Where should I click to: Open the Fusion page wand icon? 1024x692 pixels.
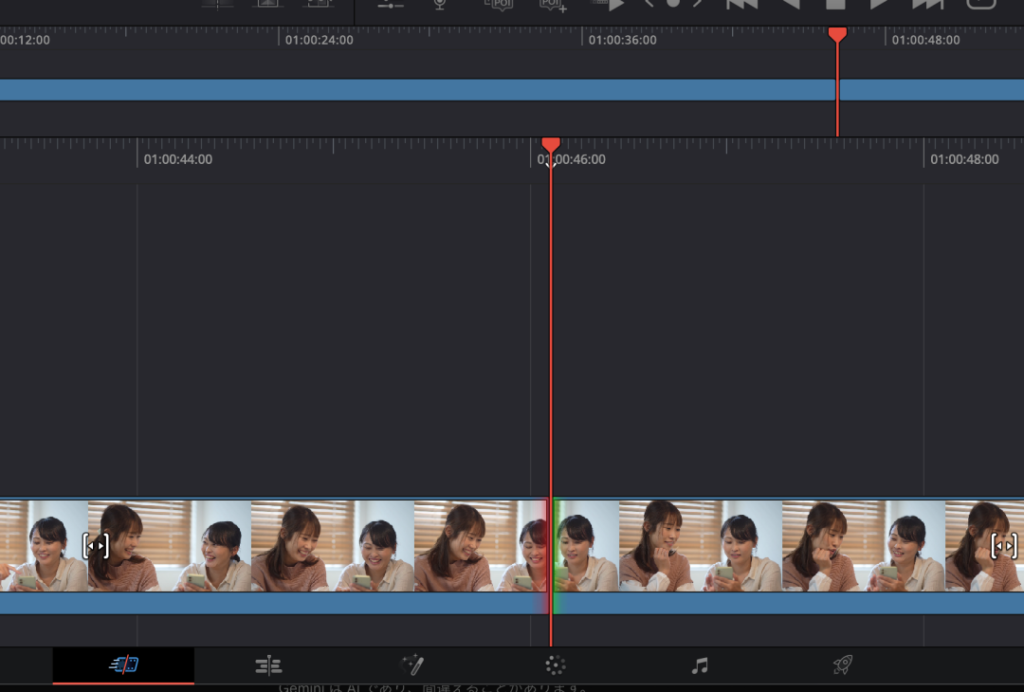pos(412,665)
